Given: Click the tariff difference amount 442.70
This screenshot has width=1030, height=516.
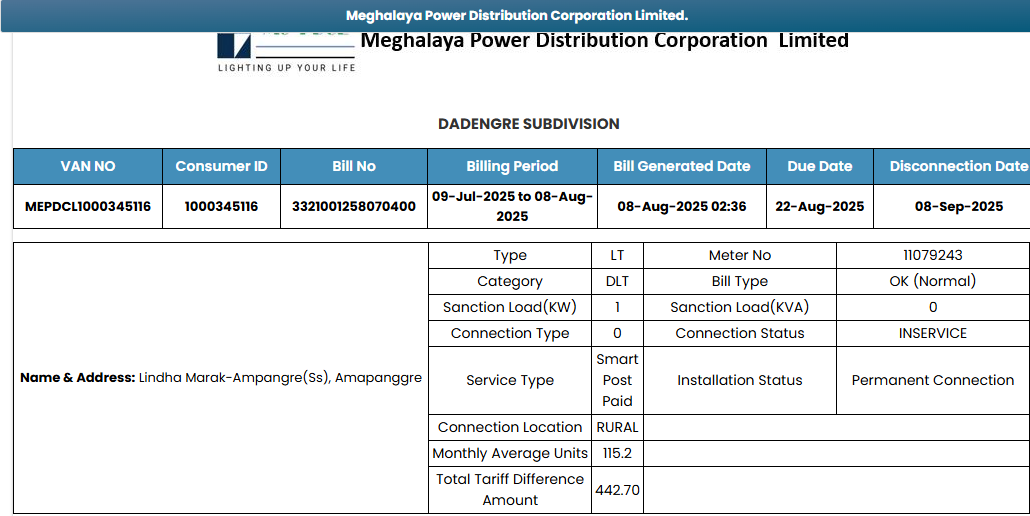Looking at the screenshot, I should click(617, 490).
